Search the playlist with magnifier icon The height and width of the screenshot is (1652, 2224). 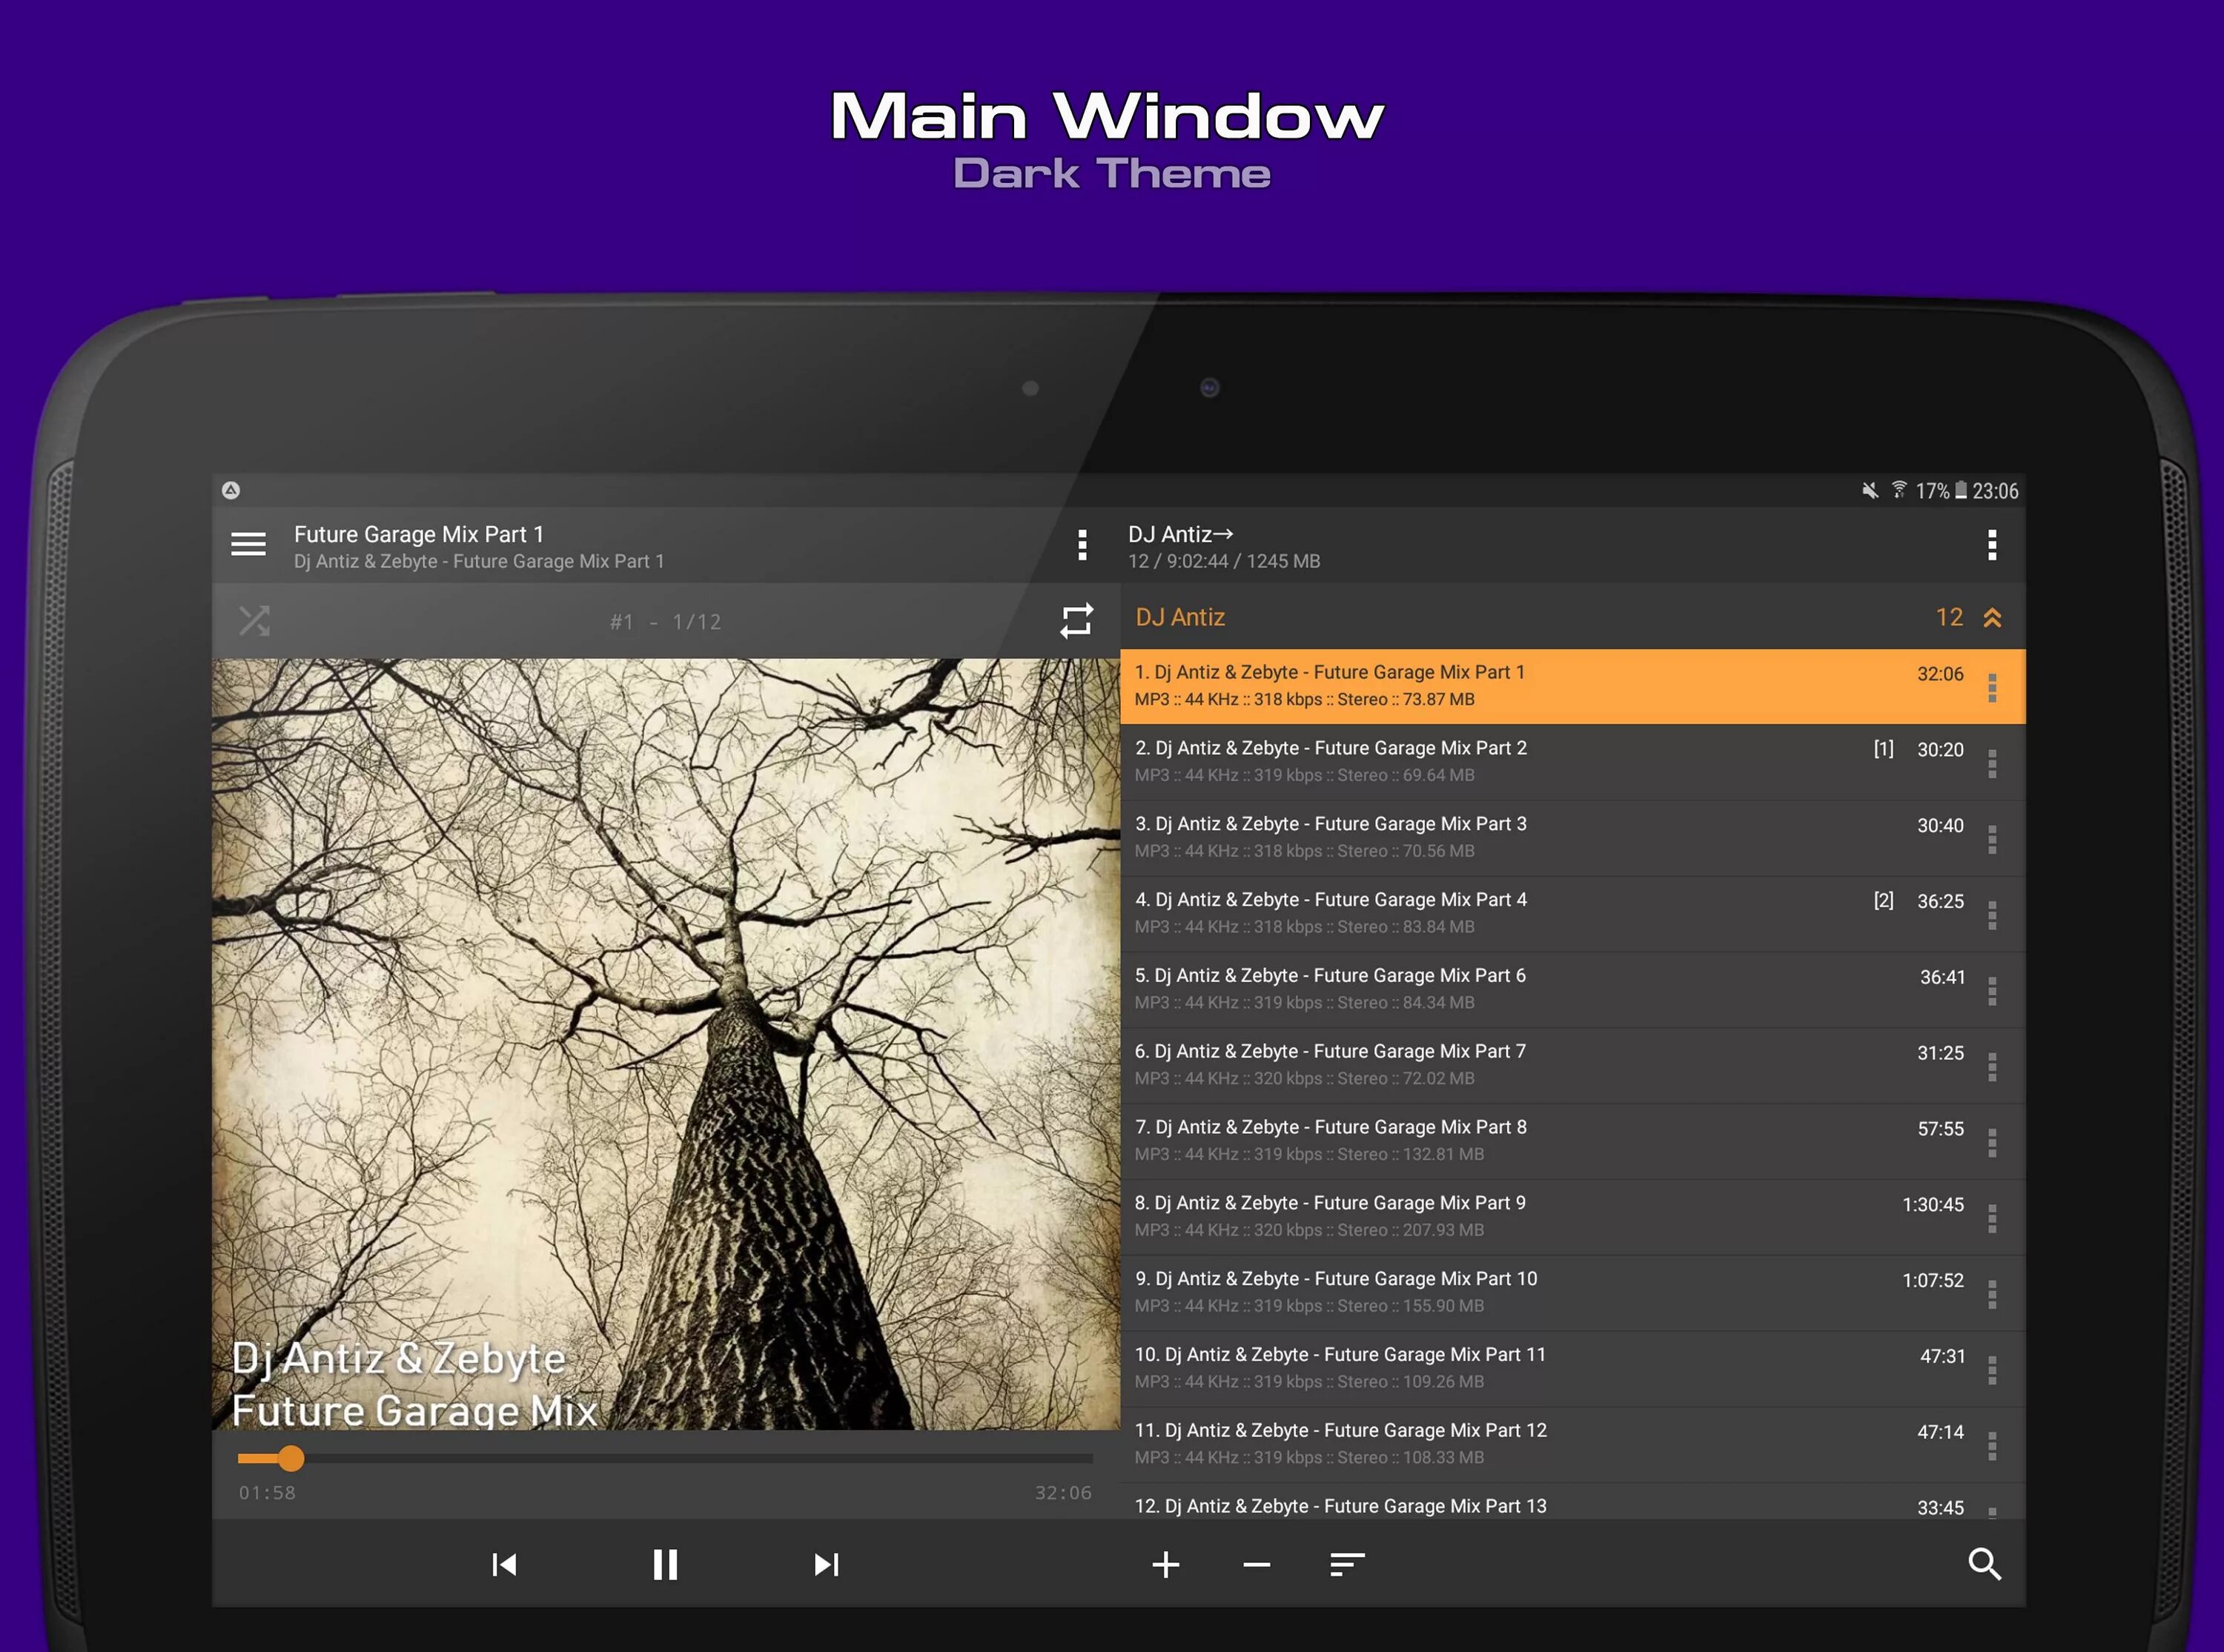pos(1984,1564)
